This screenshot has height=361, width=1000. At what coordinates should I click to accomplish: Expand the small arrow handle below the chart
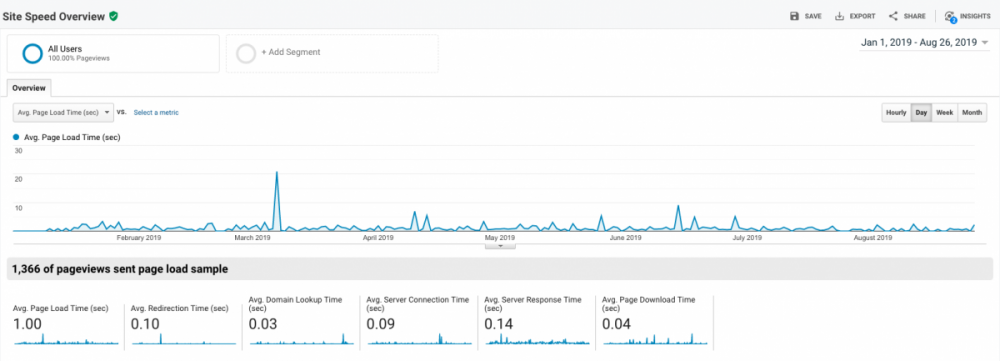501,246
